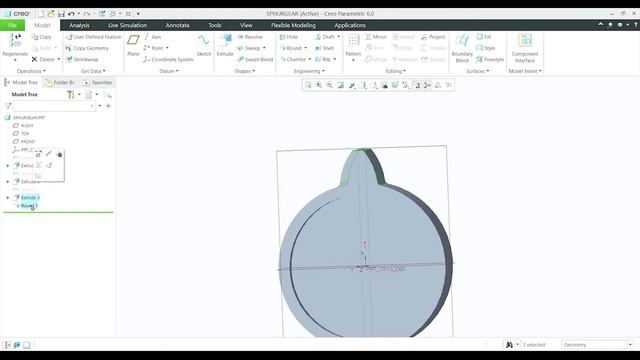The height and width of the screenshot is (360, 640).
Task: Open the Folder Browser tab
Action: (x=60, y=82)
